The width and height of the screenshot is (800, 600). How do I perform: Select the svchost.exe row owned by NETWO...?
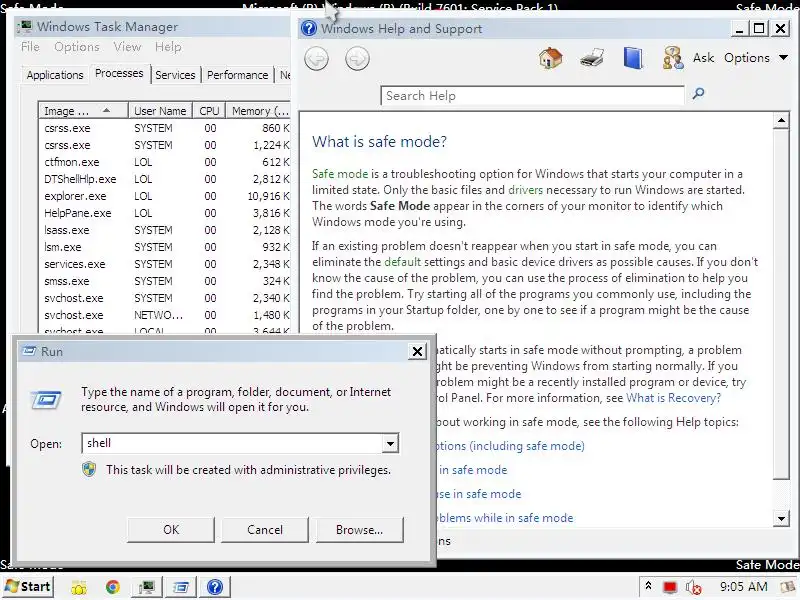pos(166,315)
